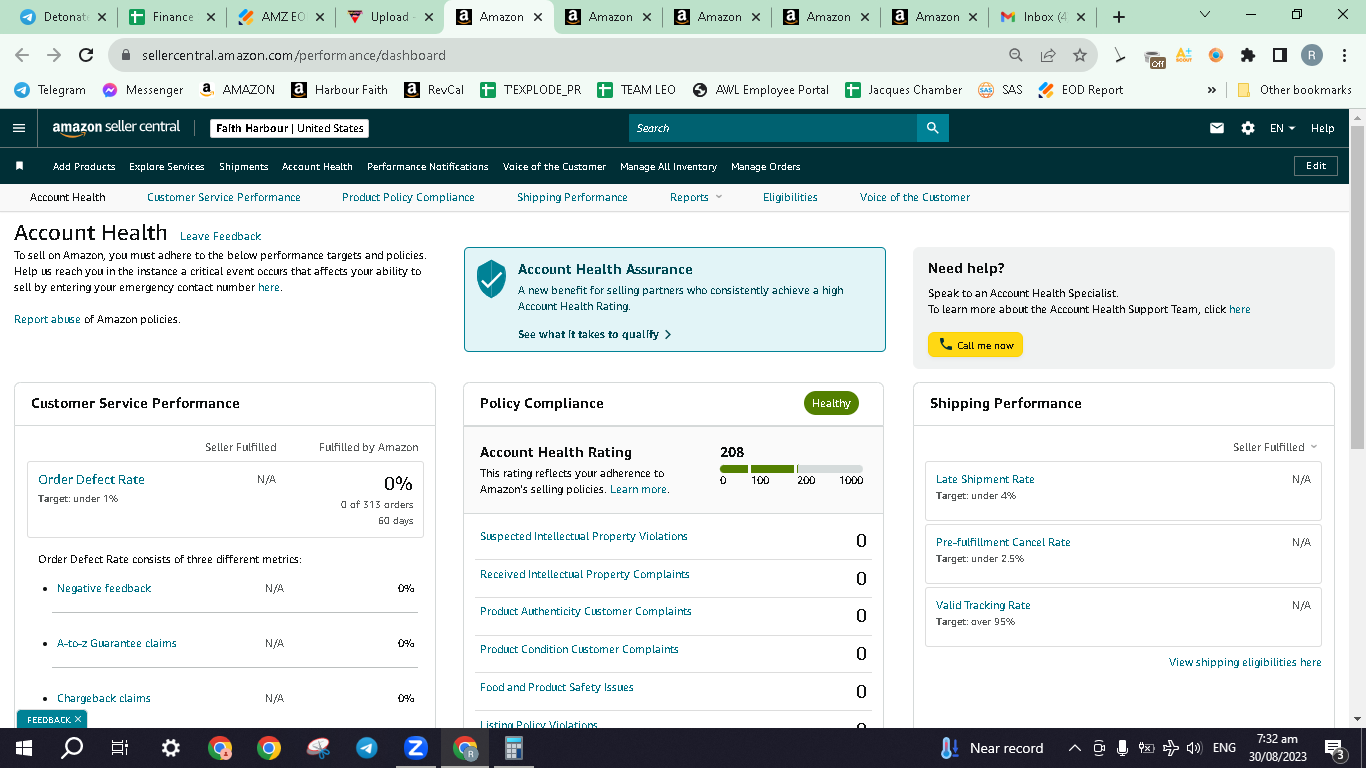Expand the Reports dropdown menu

[696, 197]
